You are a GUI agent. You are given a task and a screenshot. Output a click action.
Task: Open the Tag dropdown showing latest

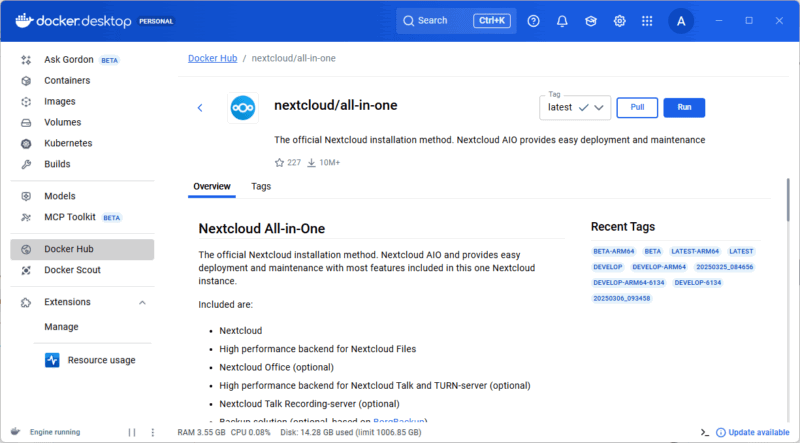coord(575,107)
